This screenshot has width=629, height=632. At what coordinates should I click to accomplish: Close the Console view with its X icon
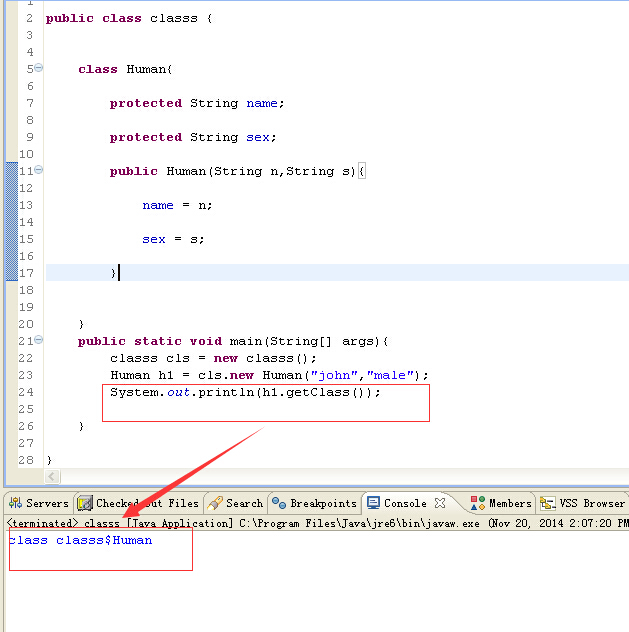(440, 503)
